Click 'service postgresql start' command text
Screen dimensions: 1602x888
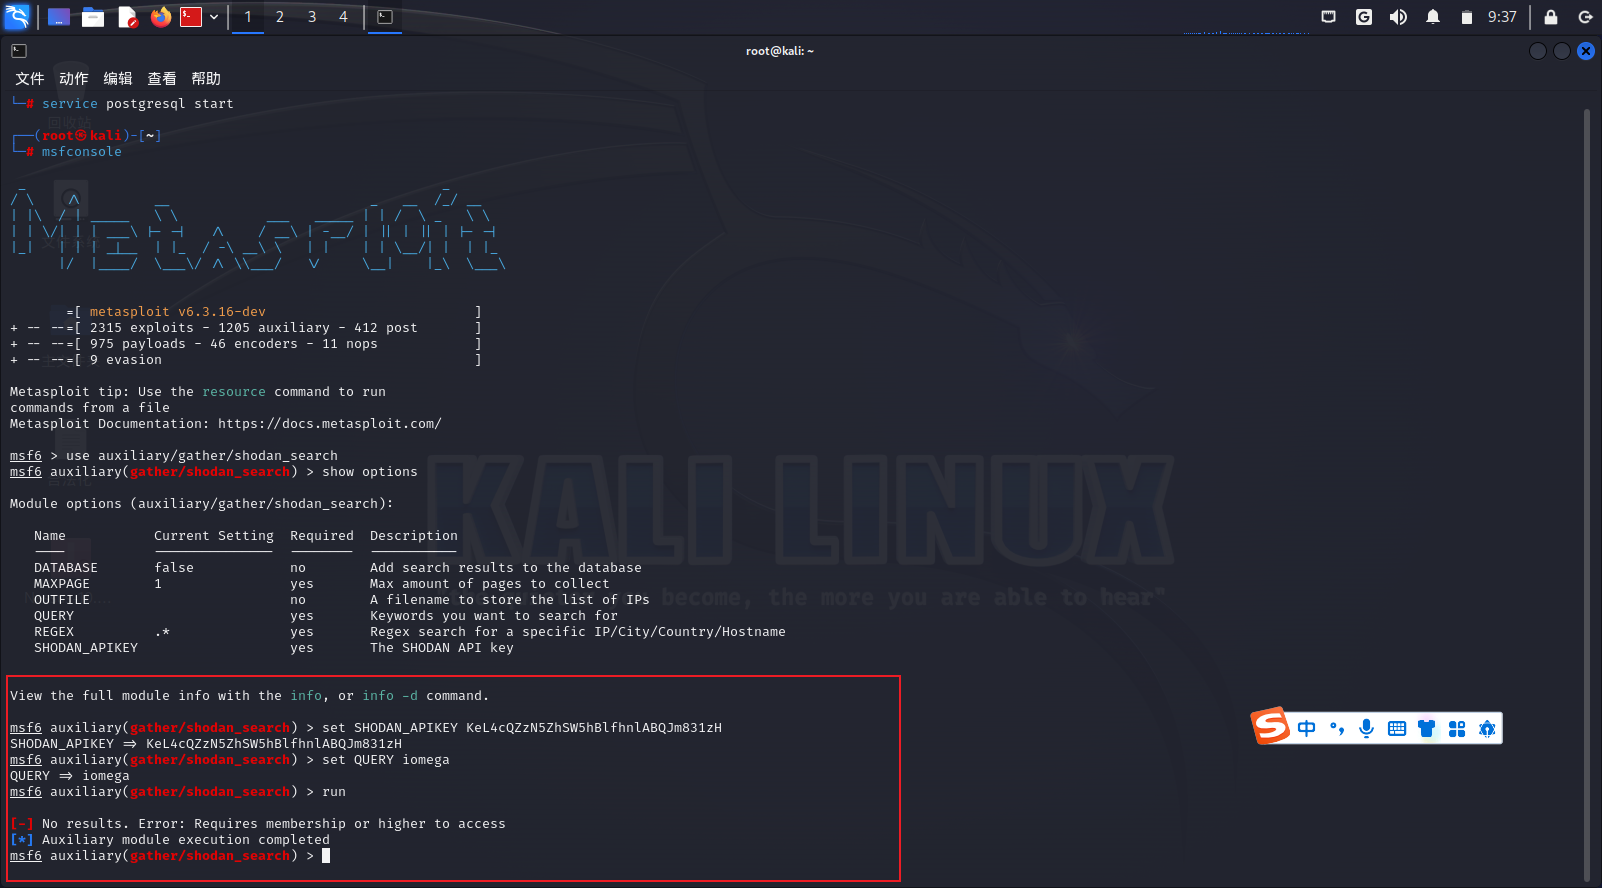pyautogui.click(x=138, y=104)
